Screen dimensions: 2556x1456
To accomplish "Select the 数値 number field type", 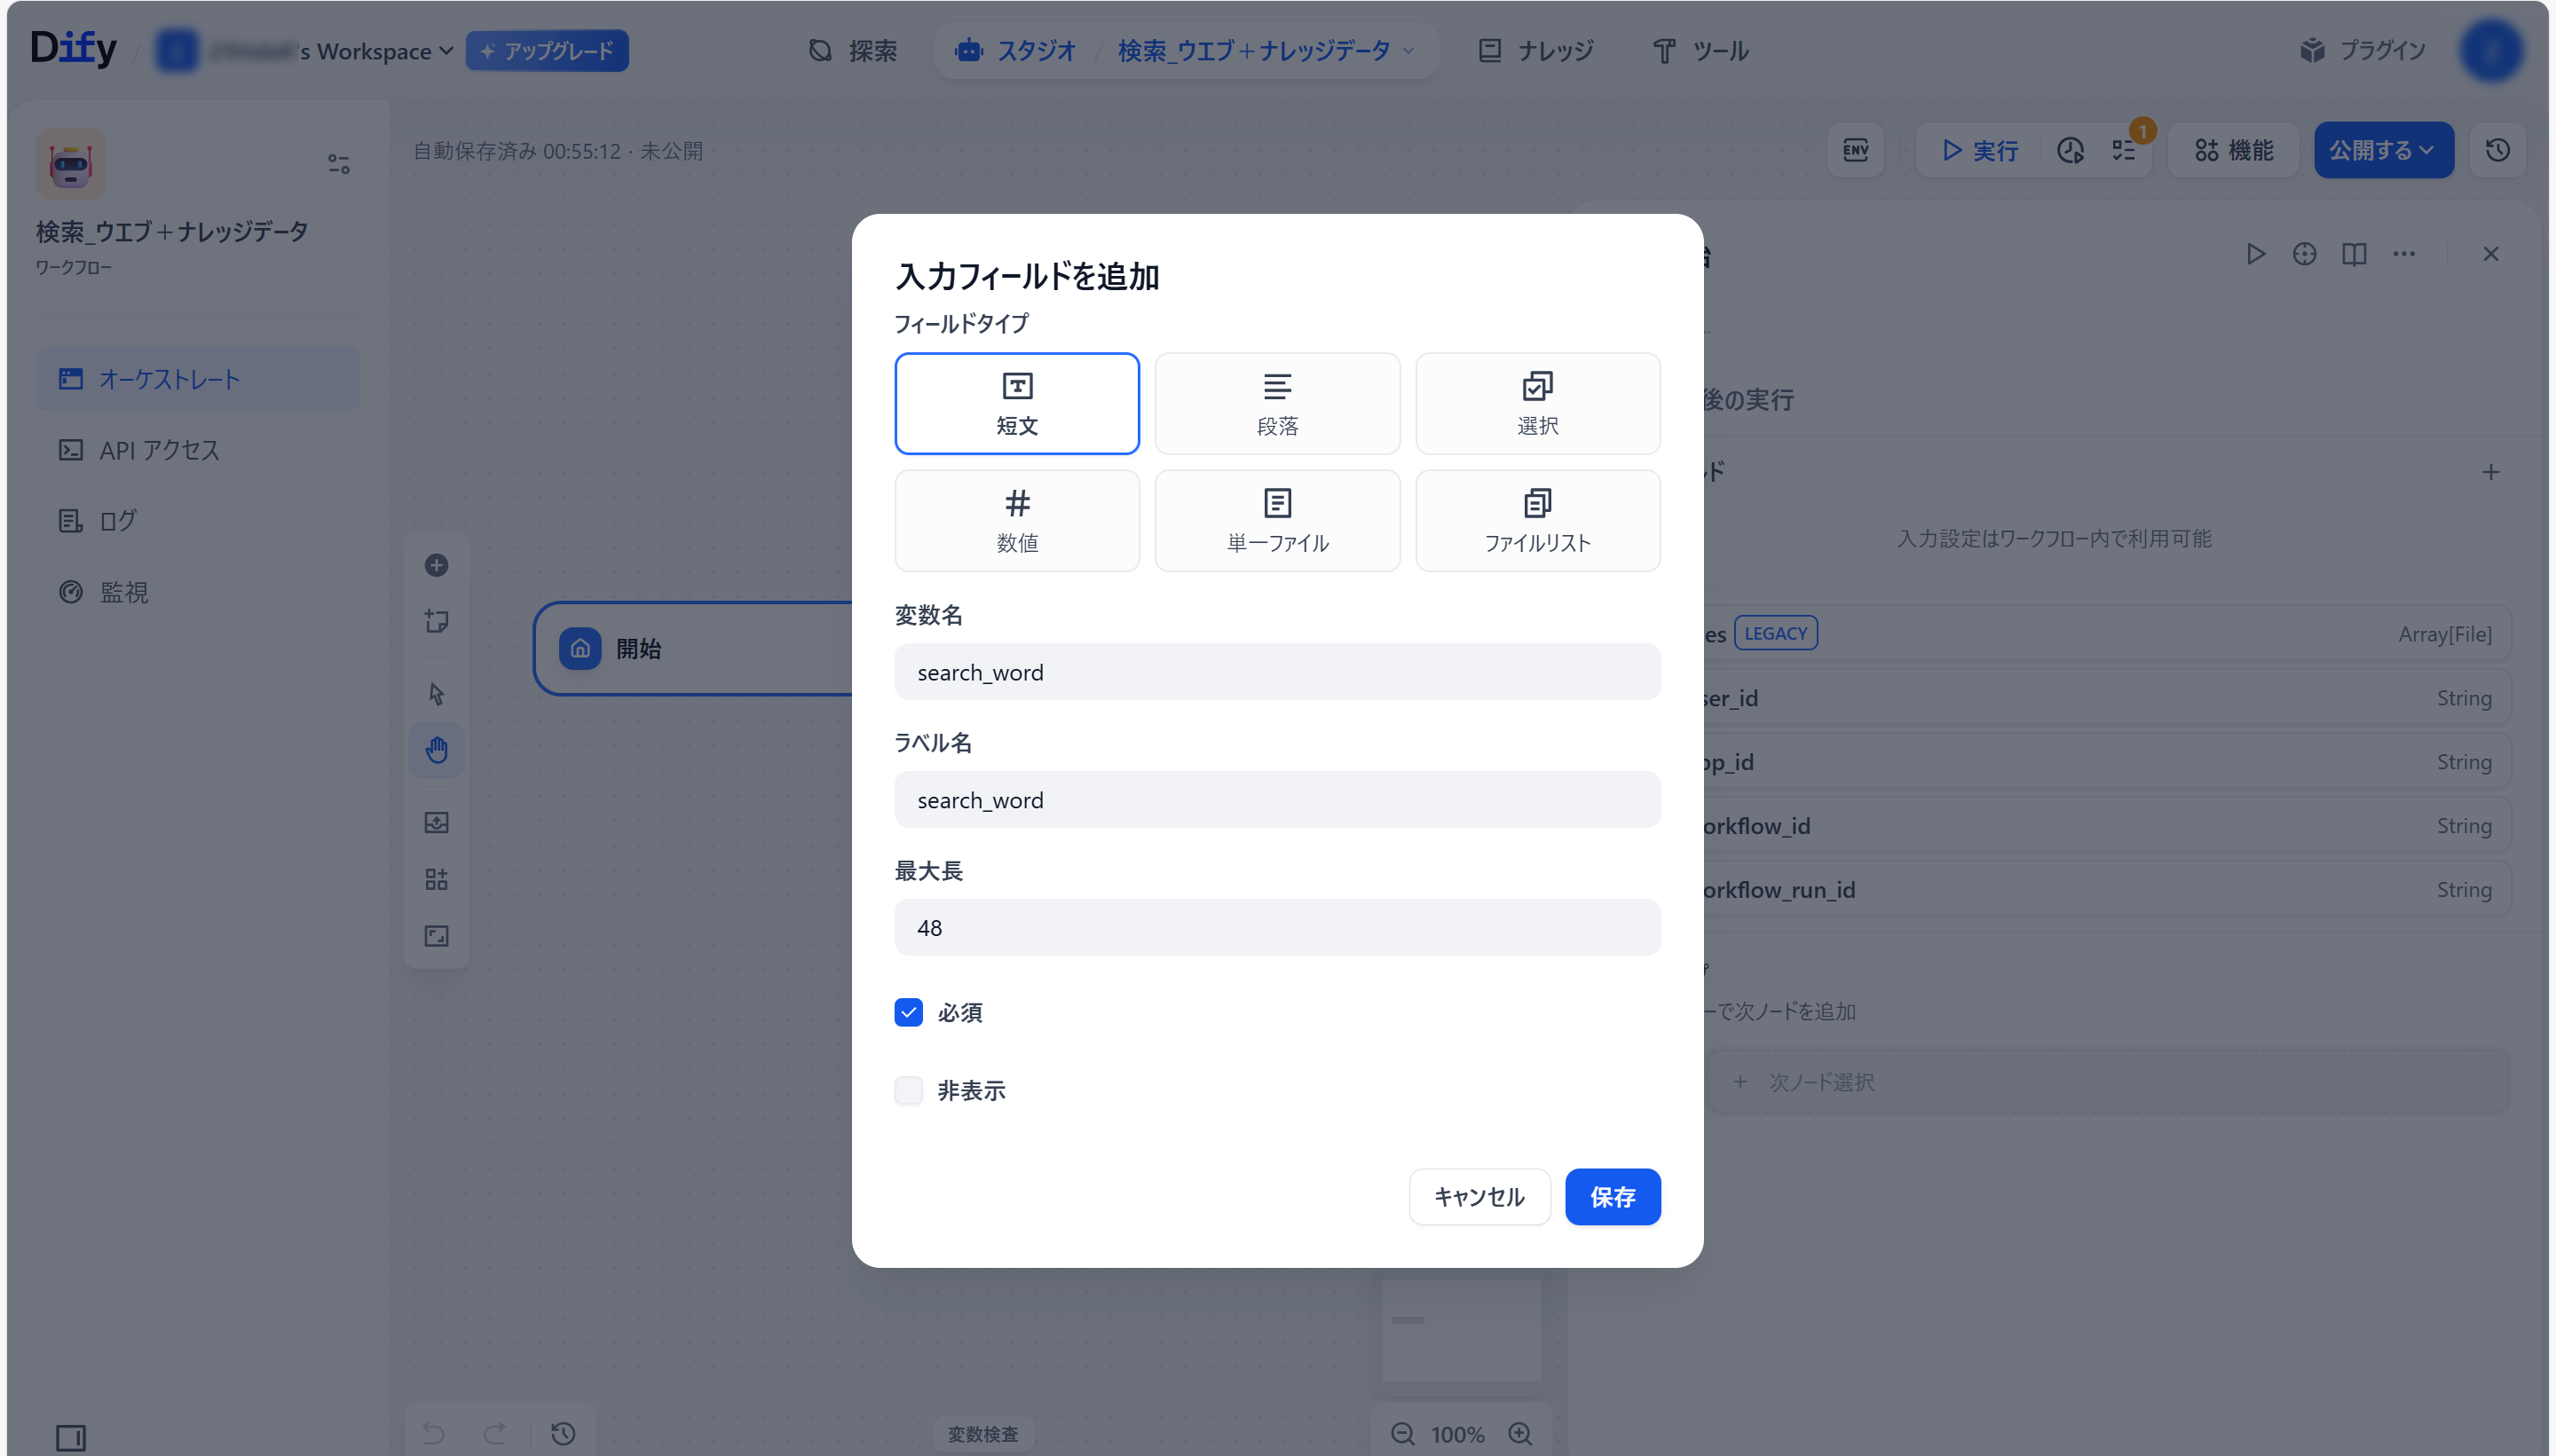I will pyautogui.click(x=1016, y=520).
